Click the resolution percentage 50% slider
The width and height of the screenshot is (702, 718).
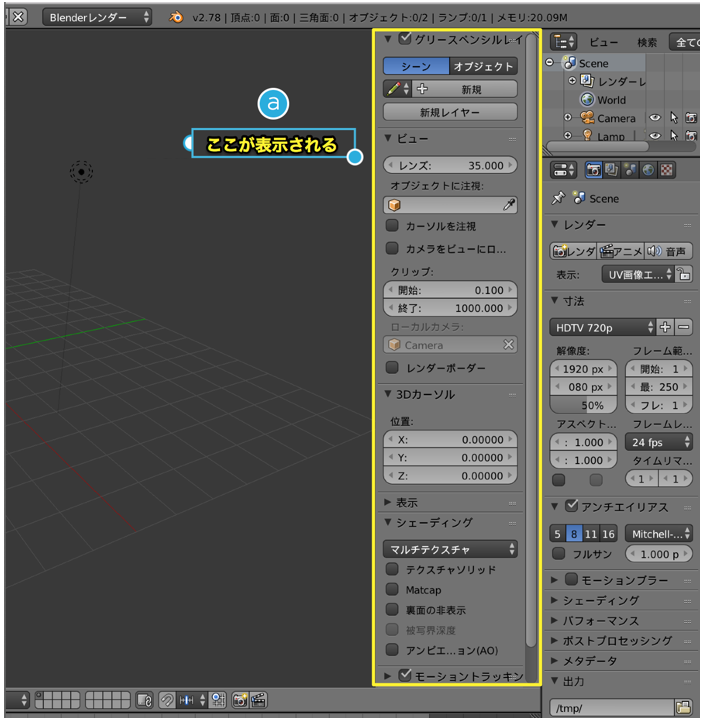(583, 405)
